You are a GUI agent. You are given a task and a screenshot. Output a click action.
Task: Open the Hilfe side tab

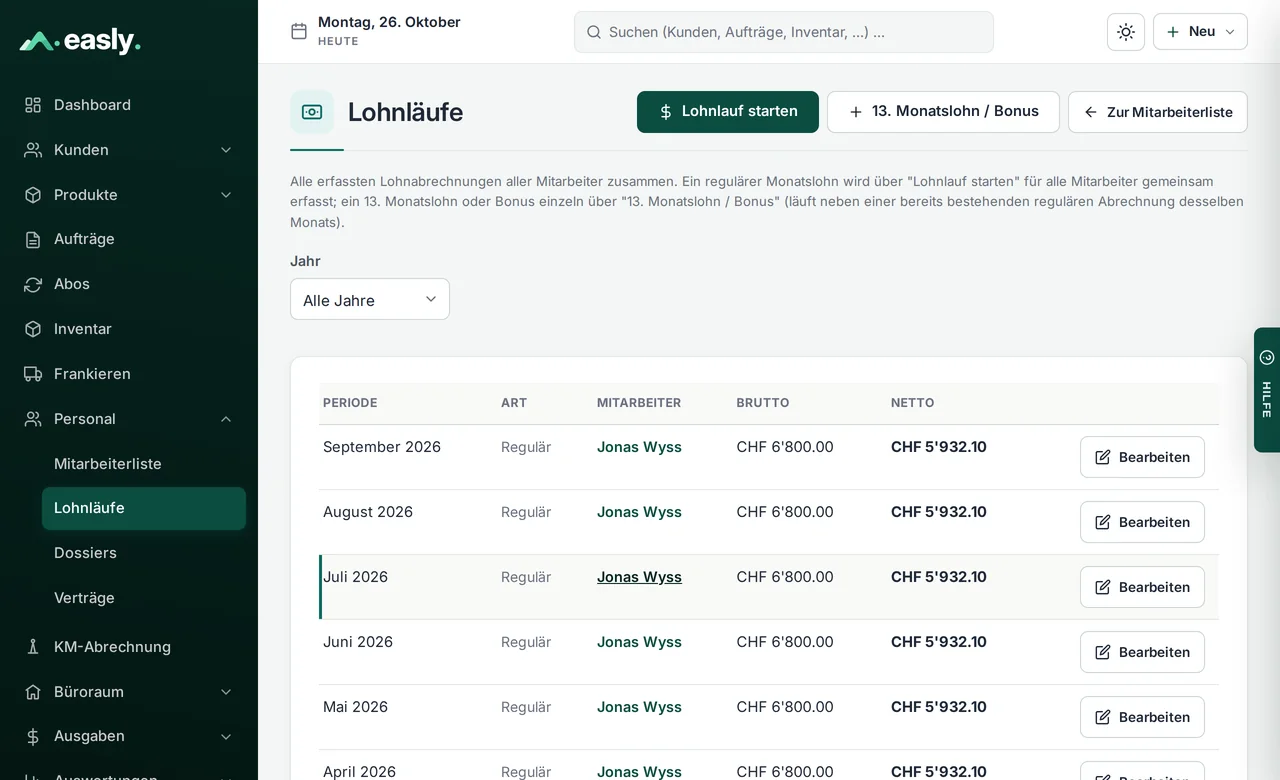1267,390
